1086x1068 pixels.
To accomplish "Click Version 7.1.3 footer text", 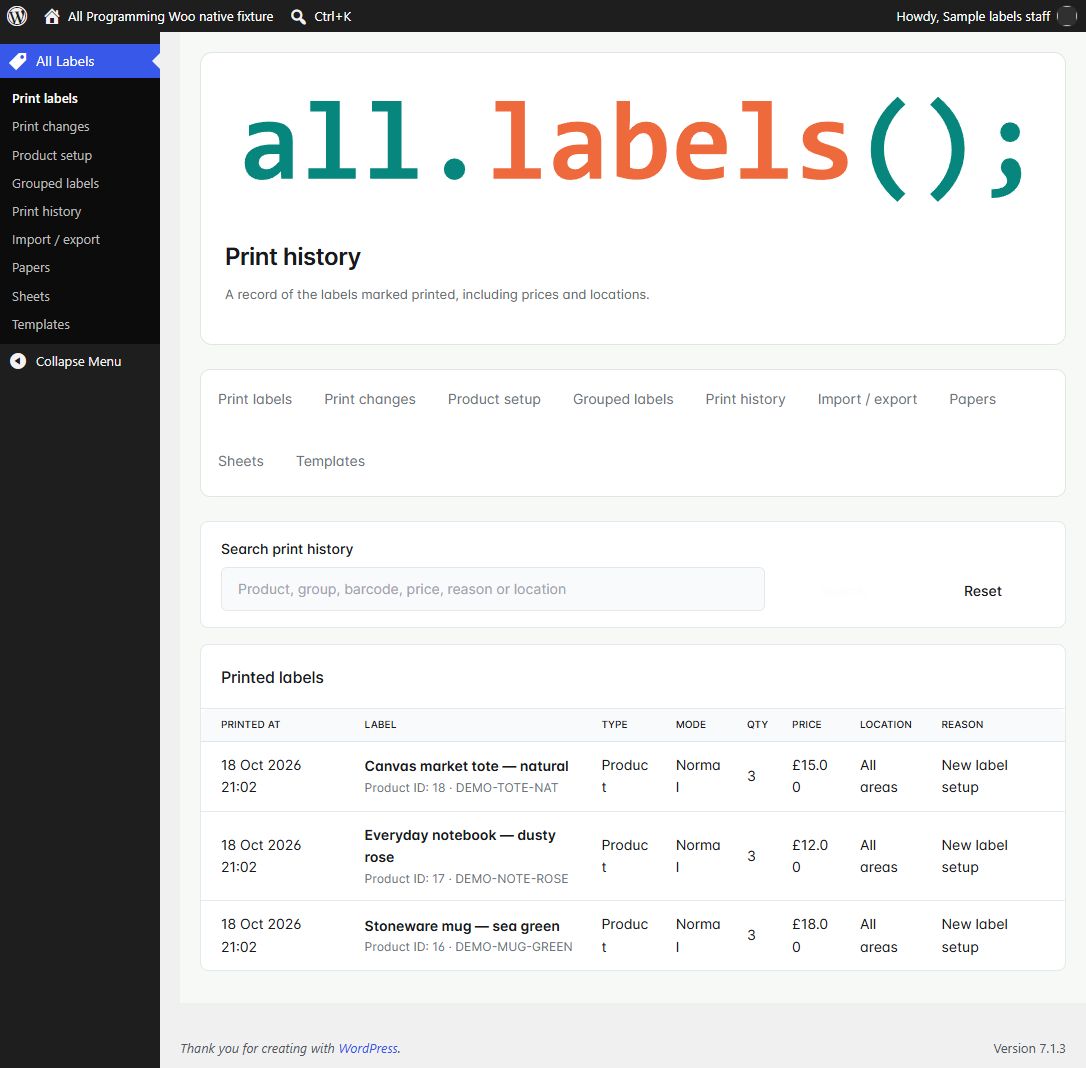I will click(1029, 1049).
